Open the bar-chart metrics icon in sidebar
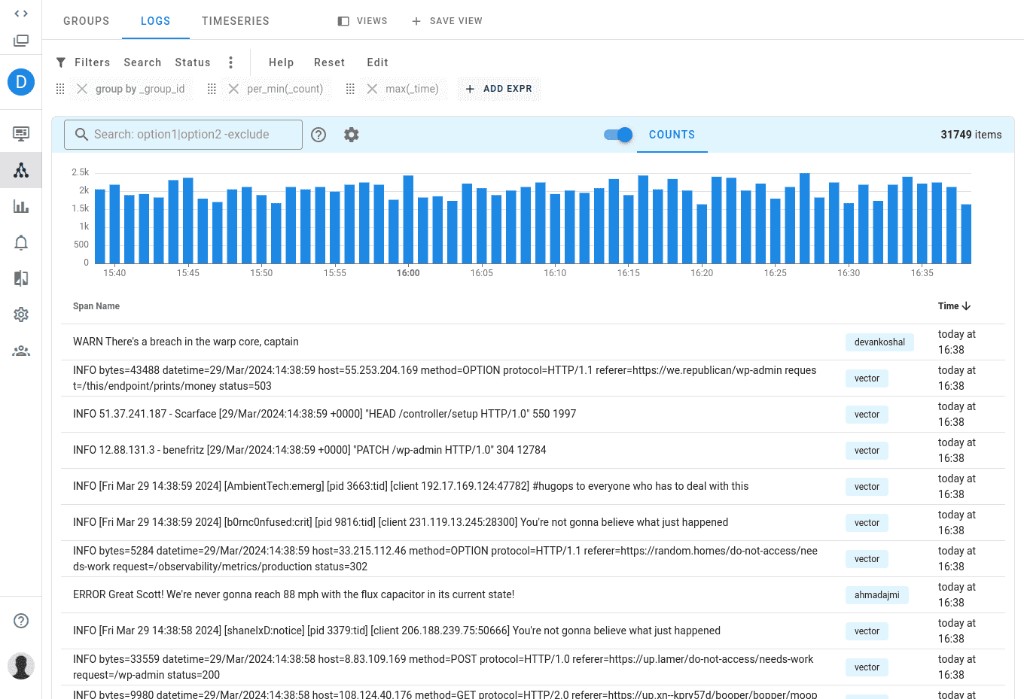 pyautogui.click(x=20, y=206)
